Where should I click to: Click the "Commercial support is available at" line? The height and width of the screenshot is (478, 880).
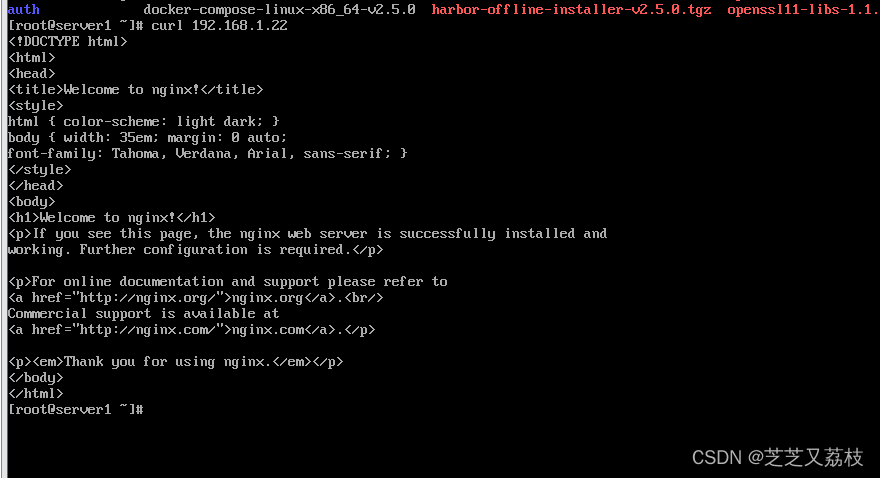pyautogui.click(x=143, y=313)
